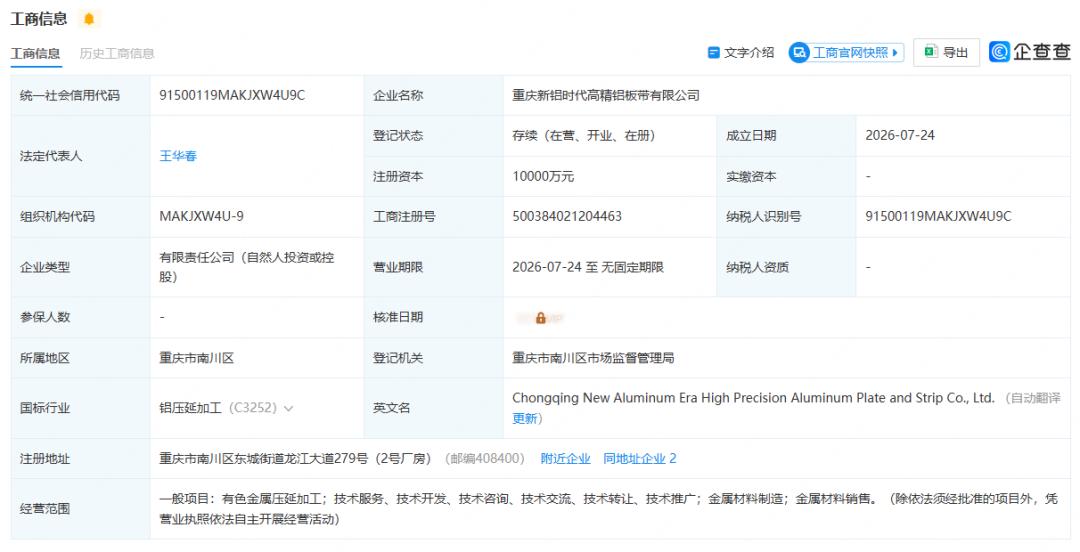Click the 参保人数 label cell
The height and width of the screenshot is (552, 1080).
[81, 318]
